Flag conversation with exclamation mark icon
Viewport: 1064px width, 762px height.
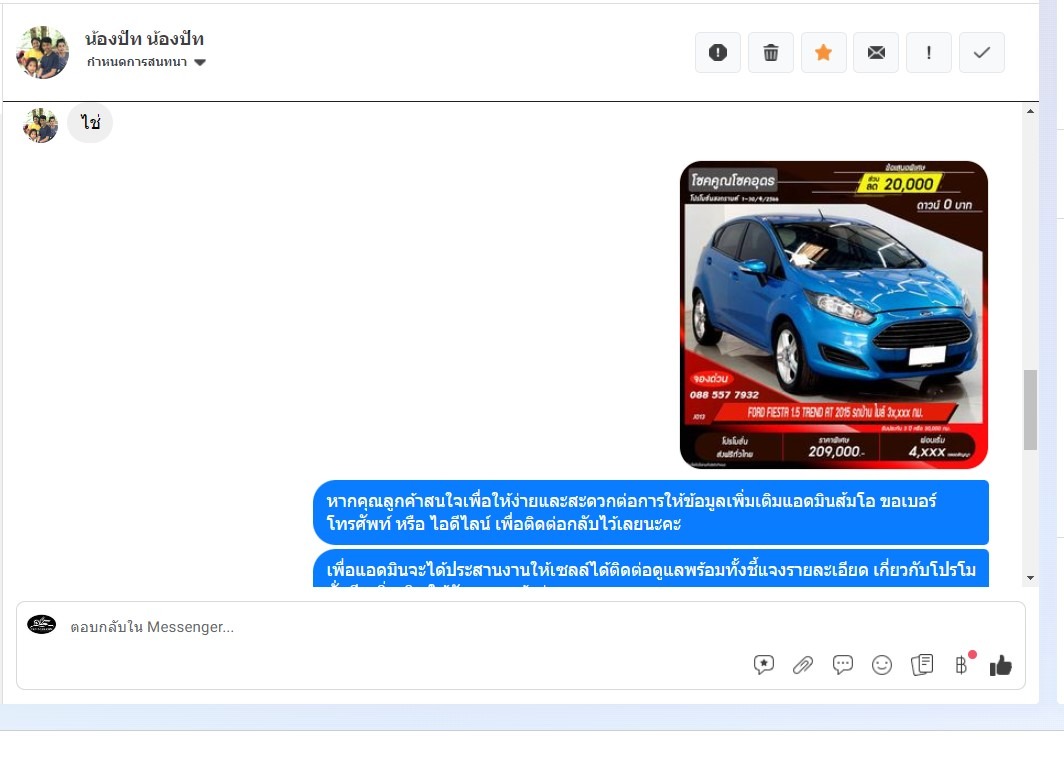tap(929, 52)
